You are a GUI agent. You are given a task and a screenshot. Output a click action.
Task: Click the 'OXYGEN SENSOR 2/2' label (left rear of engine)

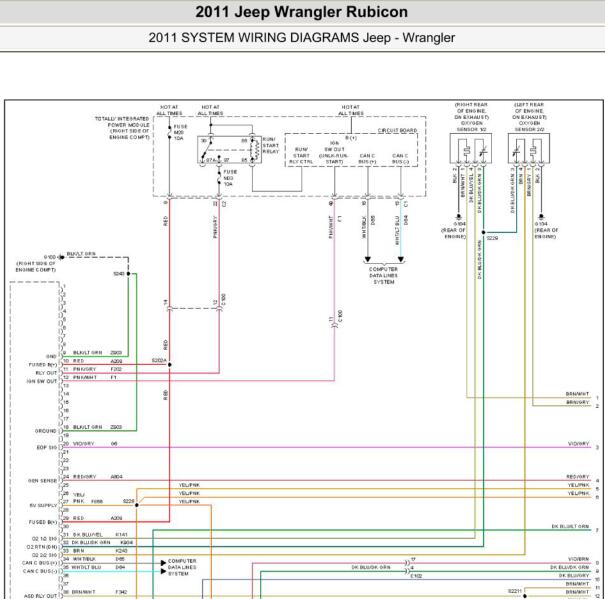529,126
